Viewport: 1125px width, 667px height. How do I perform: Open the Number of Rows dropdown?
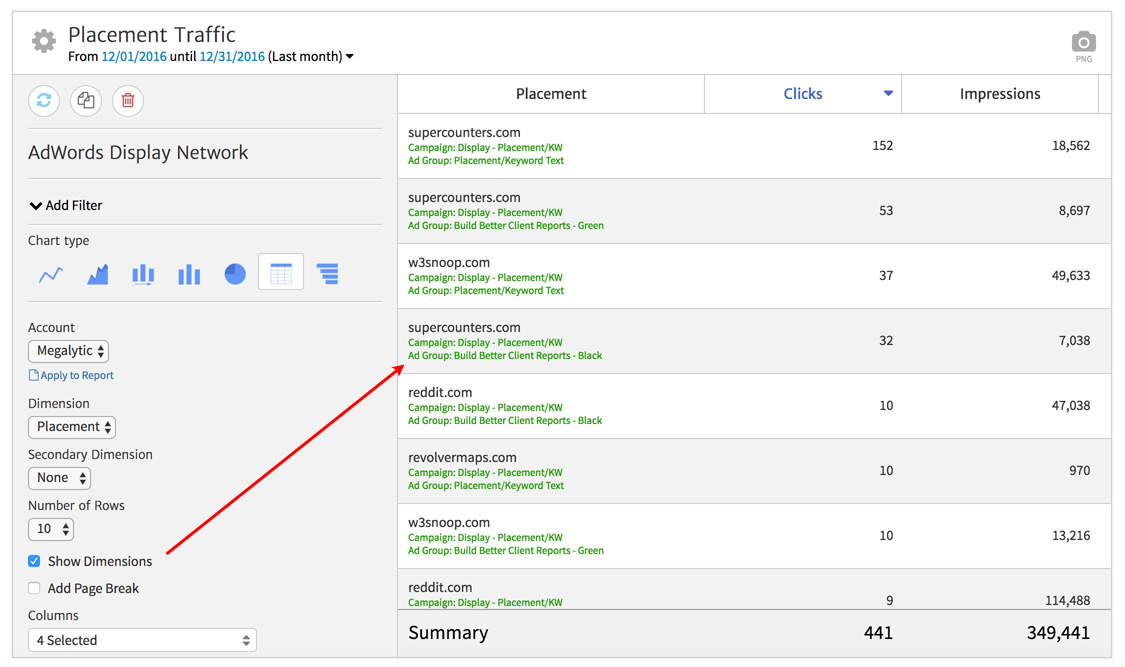pos(50,528)
